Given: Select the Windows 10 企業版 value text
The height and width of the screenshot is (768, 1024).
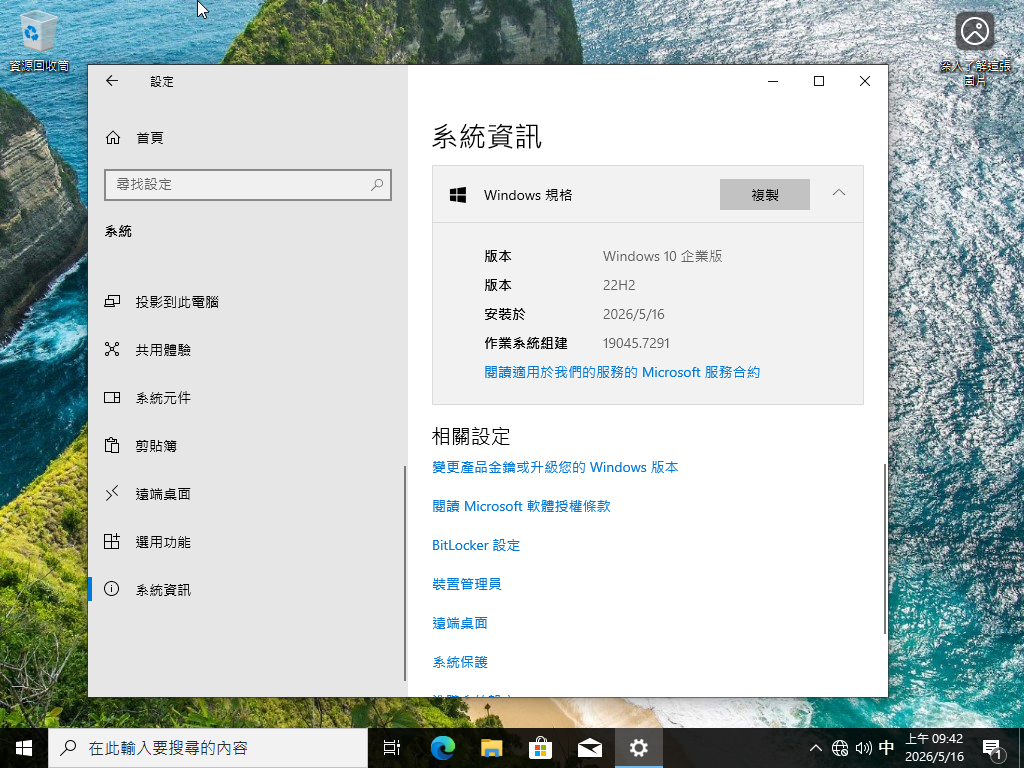Looking at the screenshot, I should (x=662, y=256).
